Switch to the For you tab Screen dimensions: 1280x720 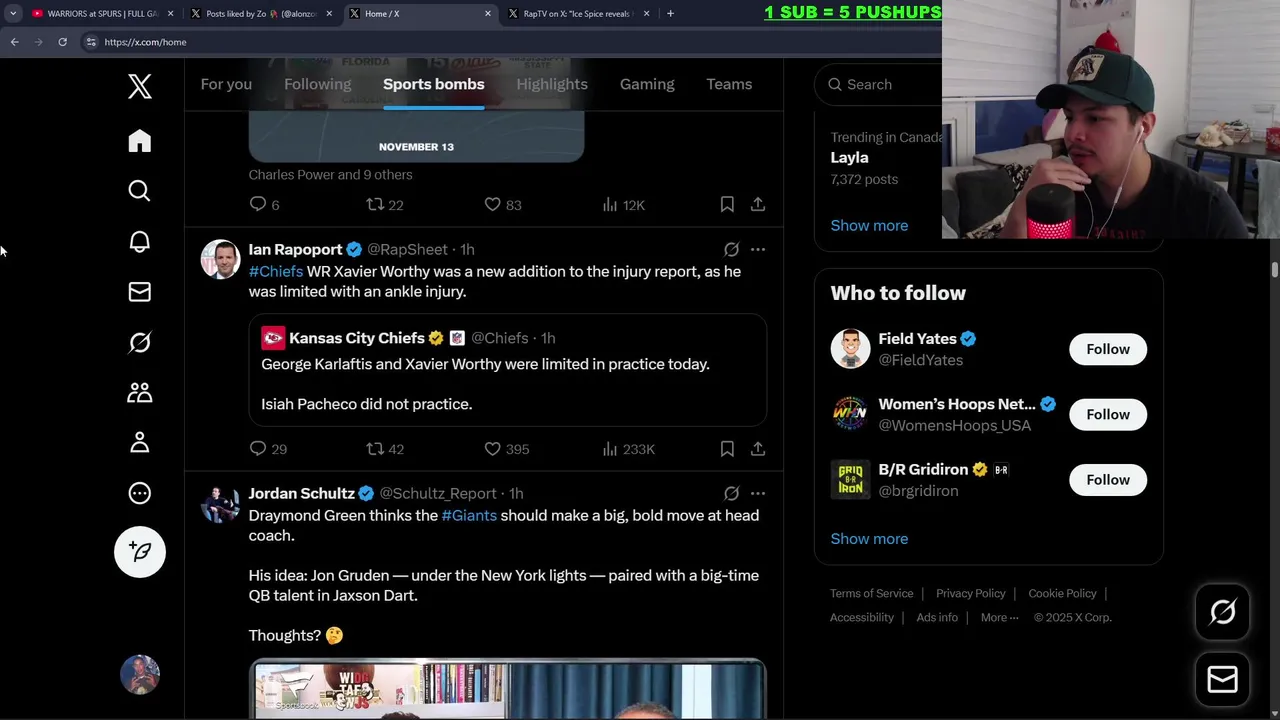[226, 84]
